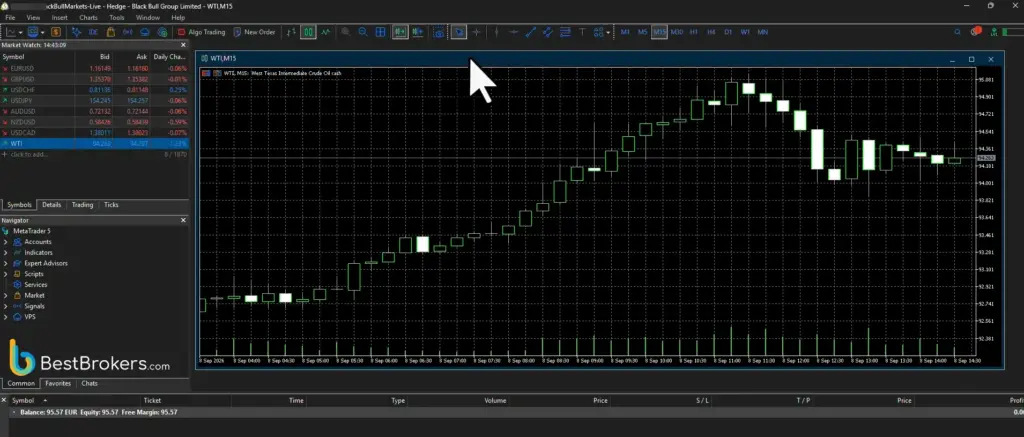Expand the Signals node in Navigator
This screenshot has height=437, width=1024.
[x=5, y=306]
